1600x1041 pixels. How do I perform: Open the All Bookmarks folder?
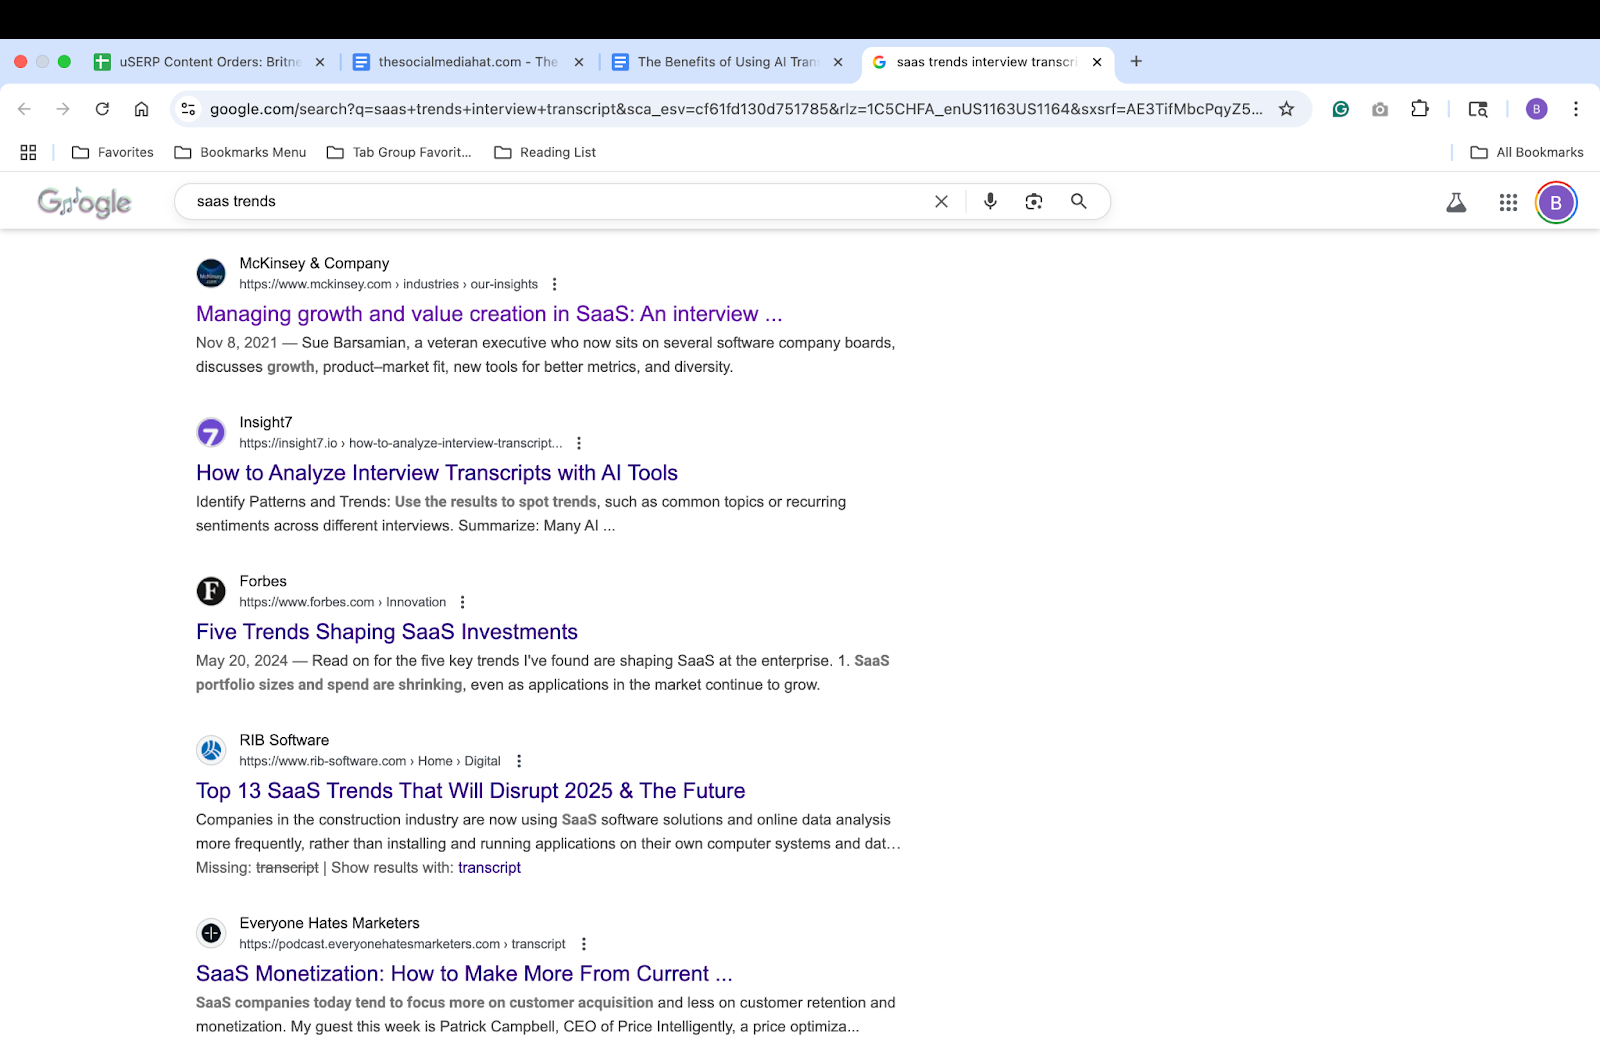pyautogui.click(x=1527, y=152)
